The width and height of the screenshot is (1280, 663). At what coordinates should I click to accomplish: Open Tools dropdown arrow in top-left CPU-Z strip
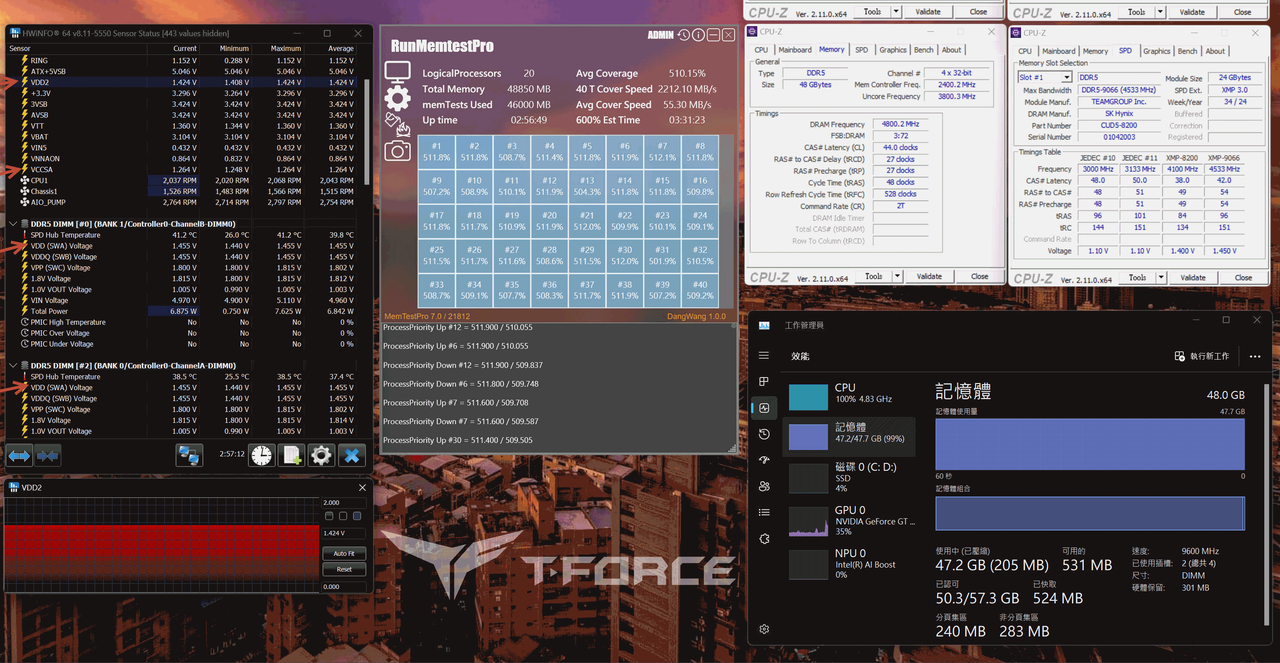tap(896, 12)
